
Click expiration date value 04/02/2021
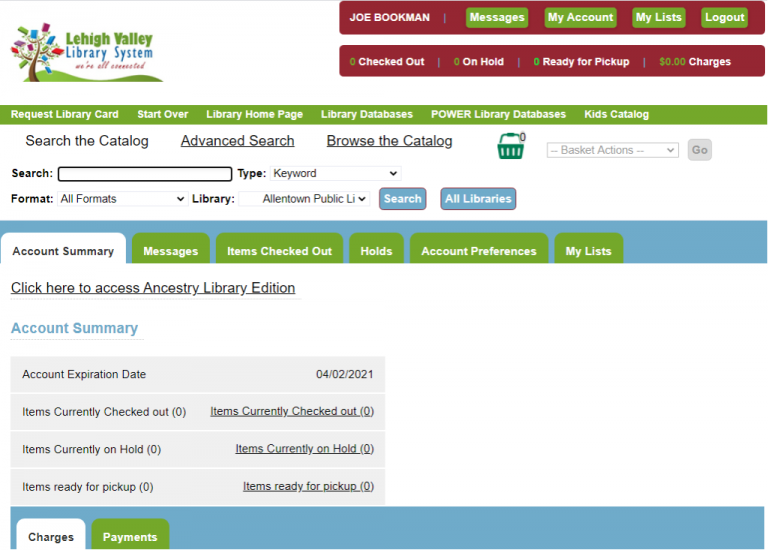tap(344, 375)
